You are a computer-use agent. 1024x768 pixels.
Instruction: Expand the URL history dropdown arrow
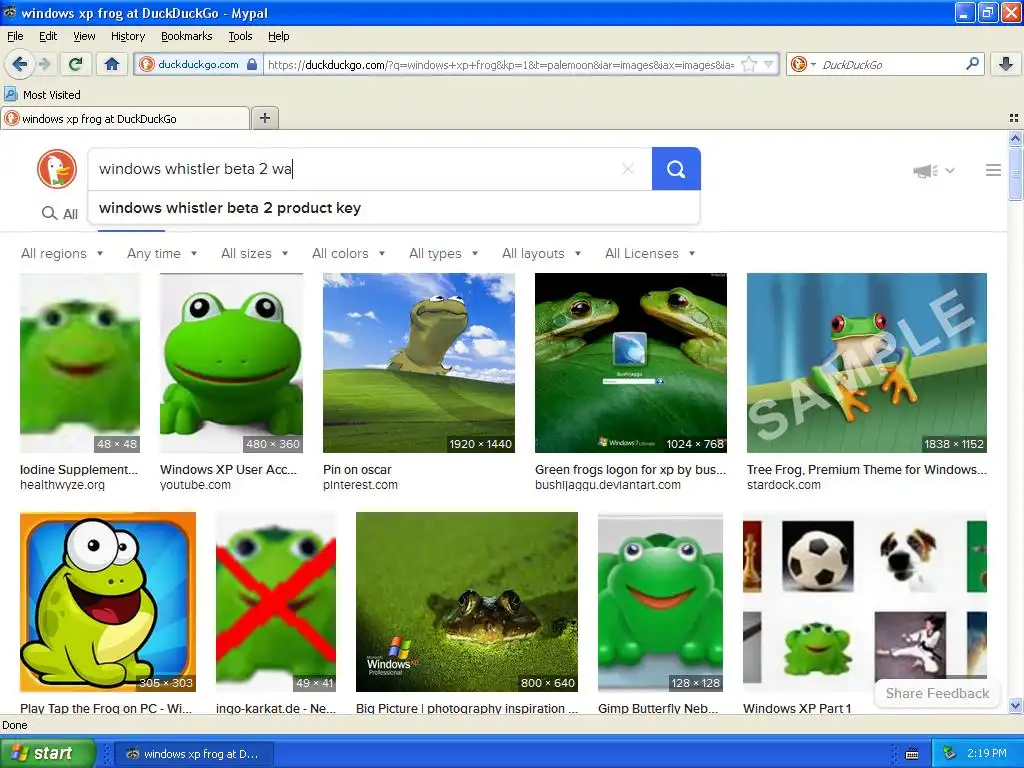click(769, 65)
